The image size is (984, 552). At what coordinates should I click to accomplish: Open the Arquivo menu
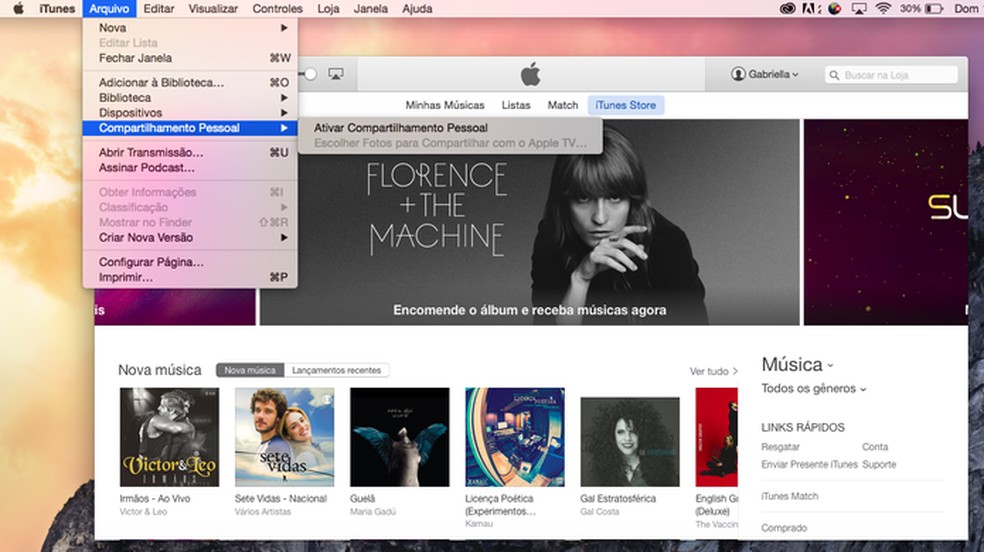click(x=109, y=8)
